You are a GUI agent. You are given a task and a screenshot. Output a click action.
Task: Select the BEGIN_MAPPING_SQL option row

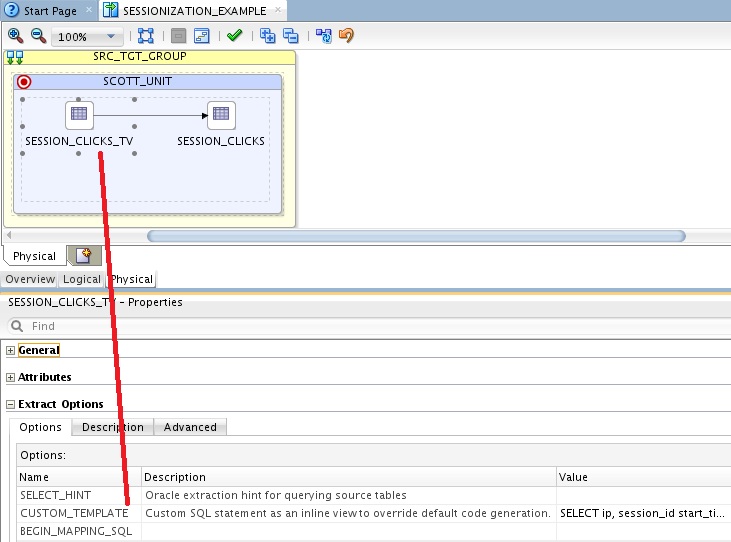click(374, 531)
